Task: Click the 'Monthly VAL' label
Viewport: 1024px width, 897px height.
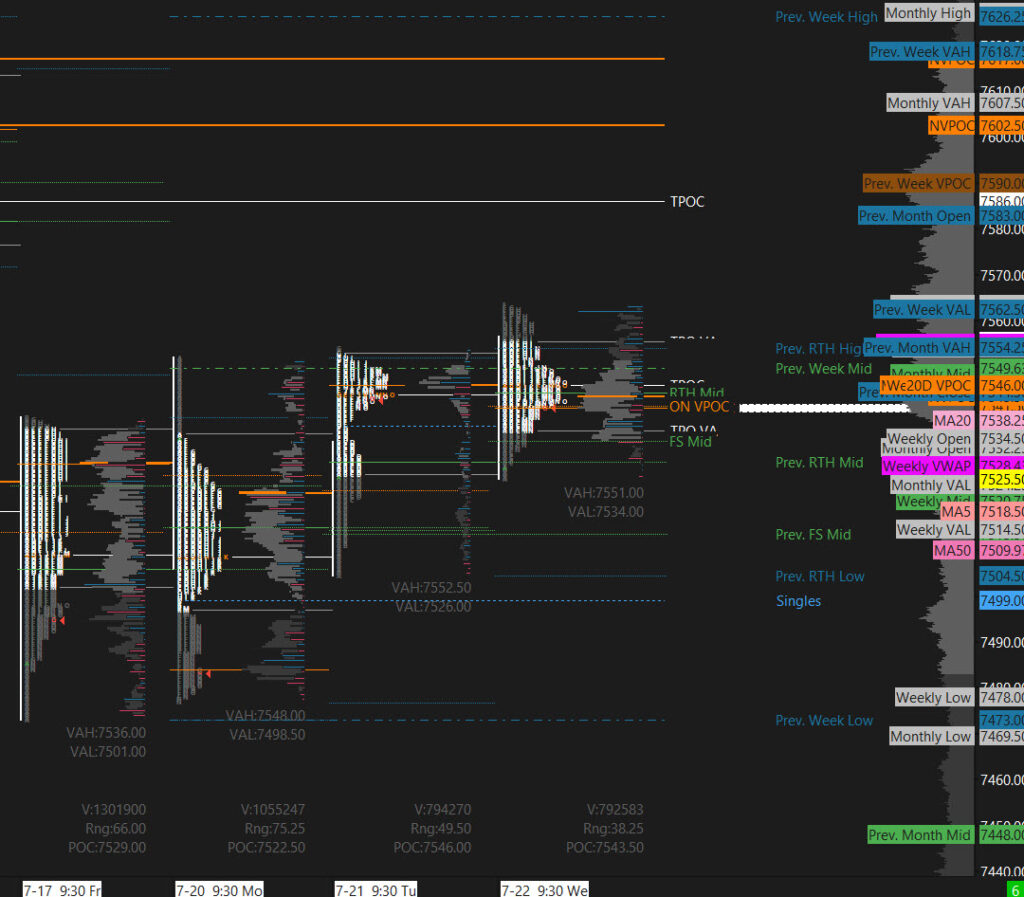Action: [931, 485]
